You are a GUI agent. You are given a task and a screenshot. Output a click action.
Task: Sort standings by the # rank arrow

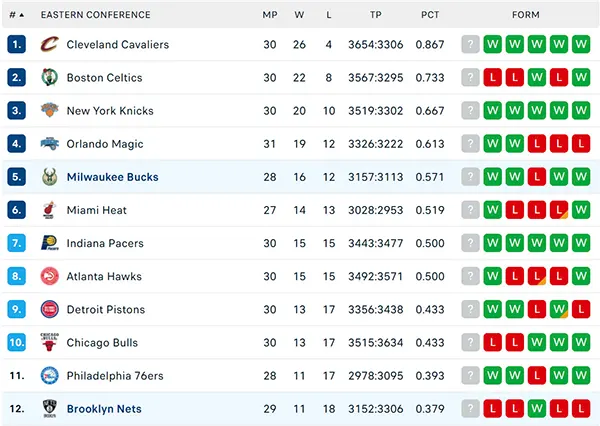coord(17,15)
